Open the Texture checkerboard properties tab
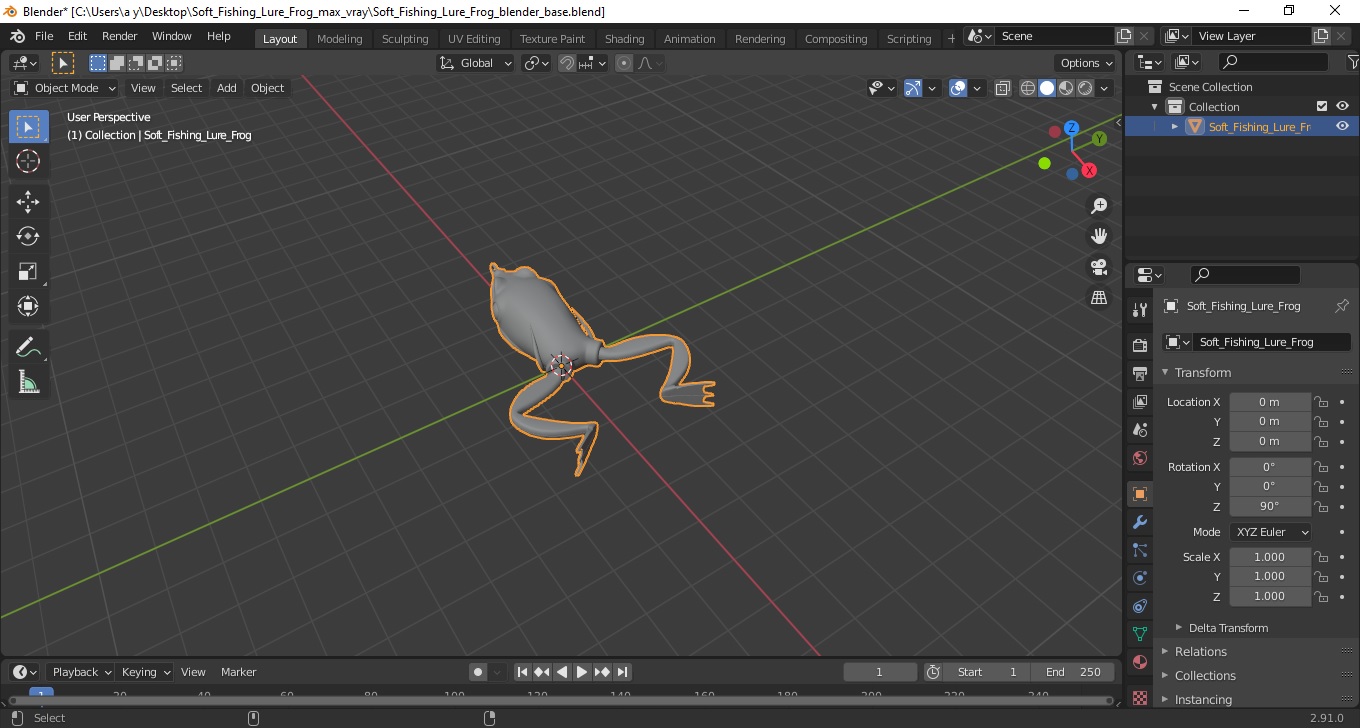The image size is (1360, 728). click(1140, 696)
